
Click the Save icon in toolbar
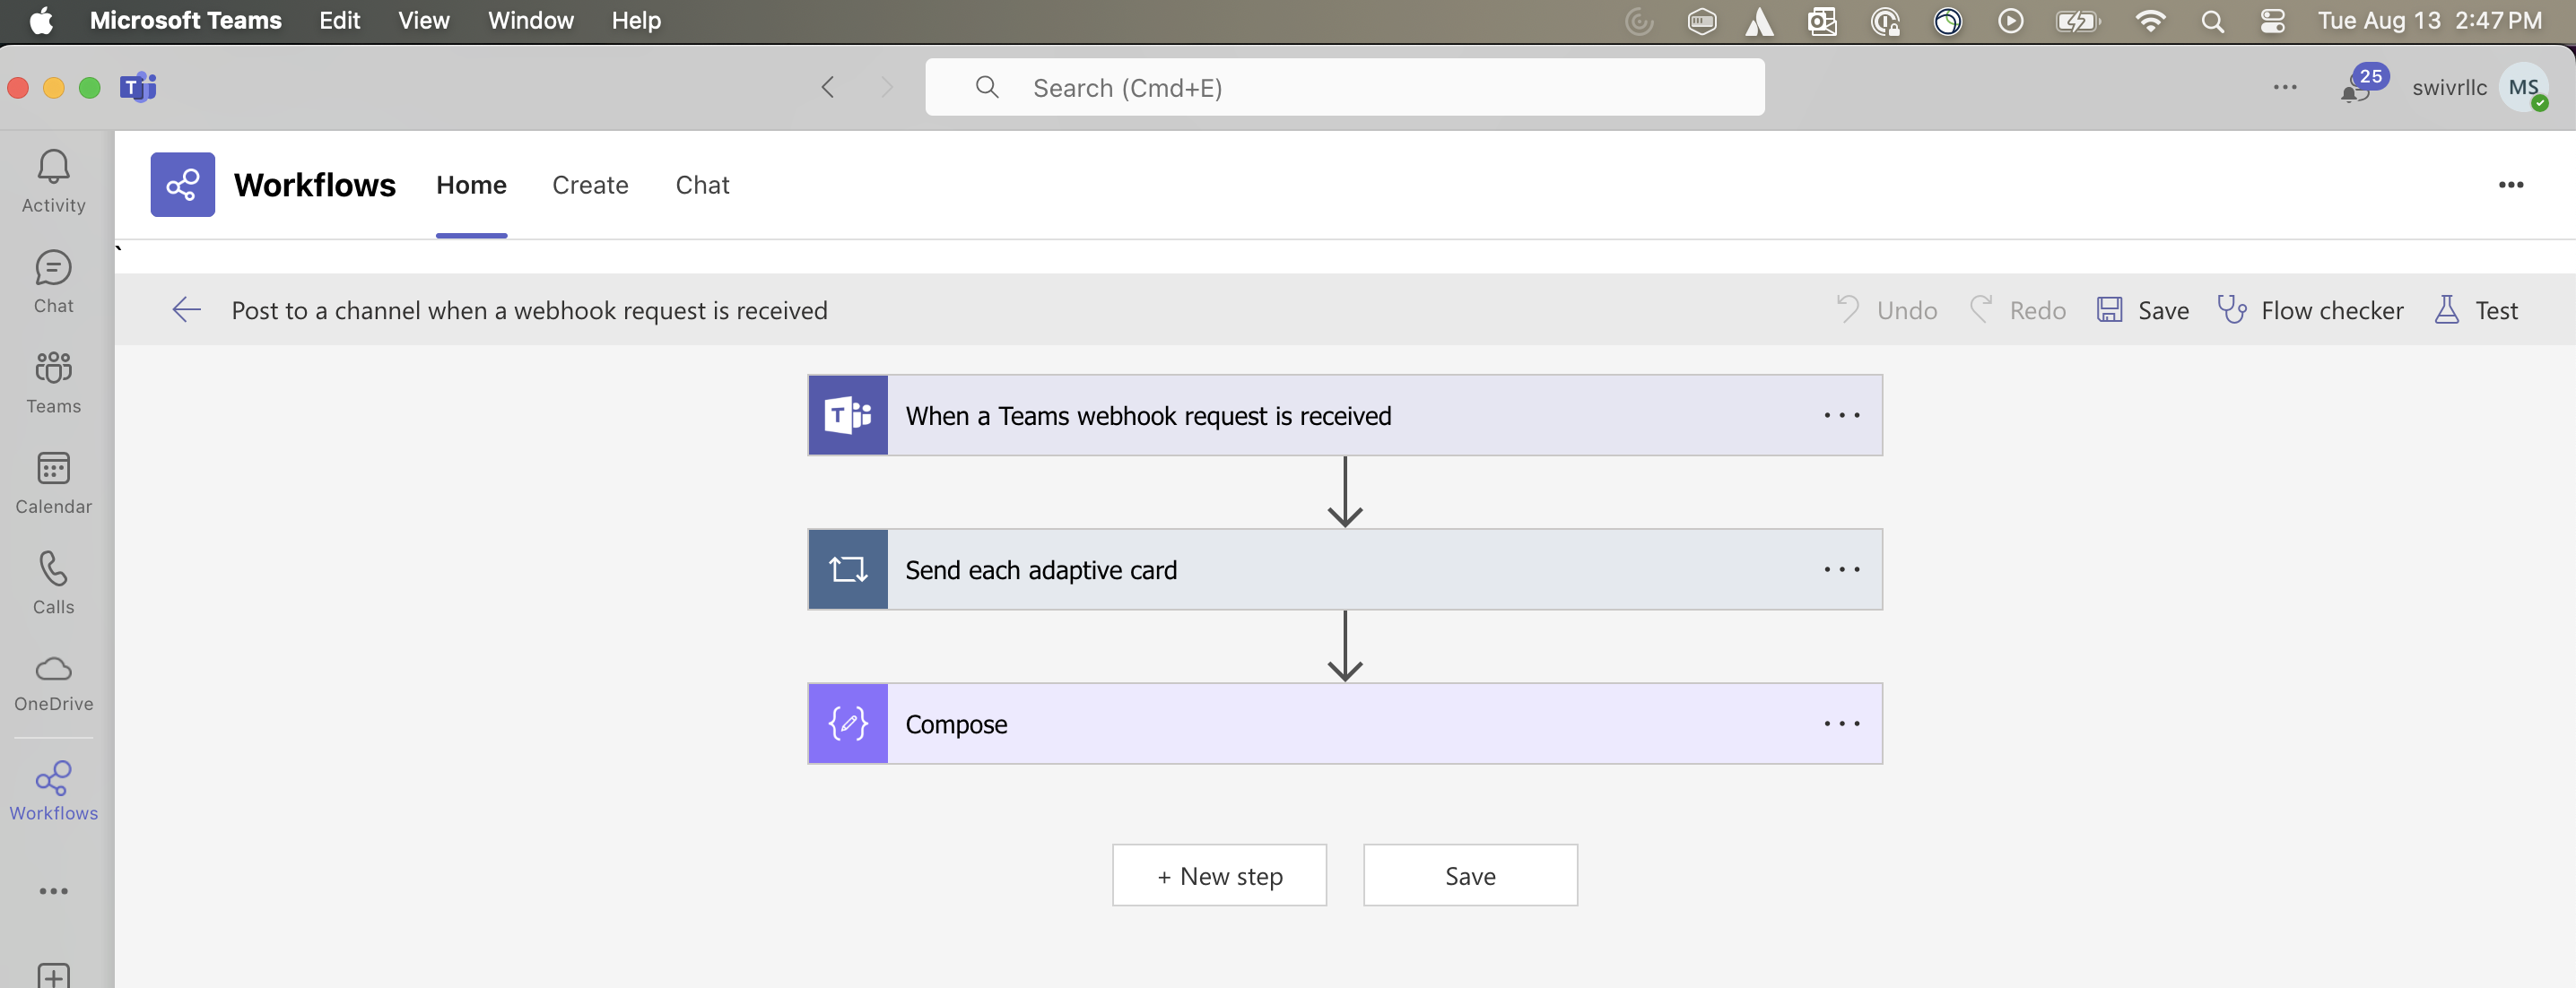[x=2111, y=308]
